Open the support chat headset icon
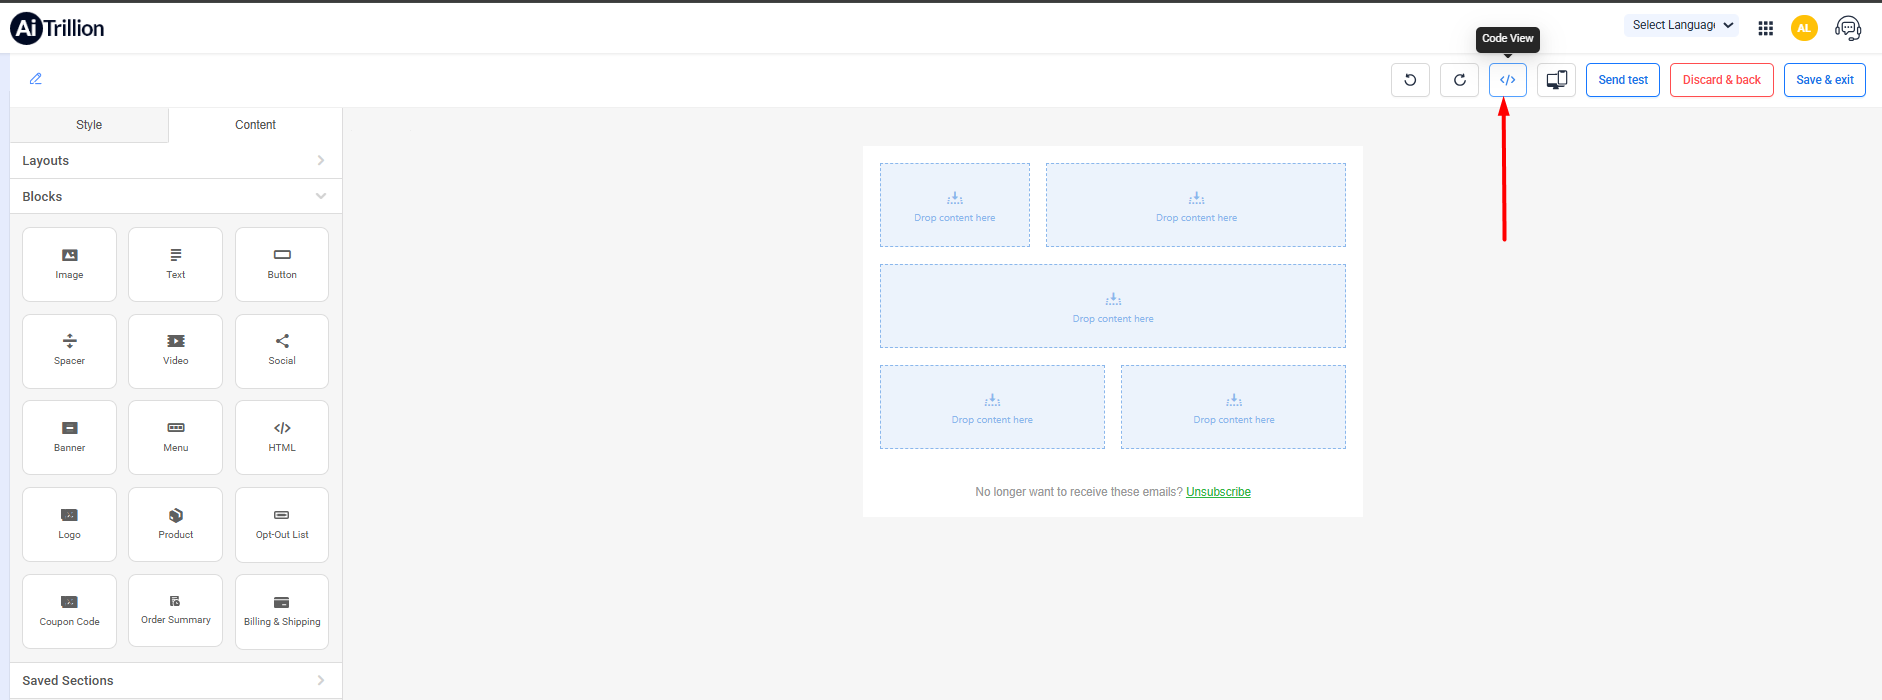 [1847, 28]
